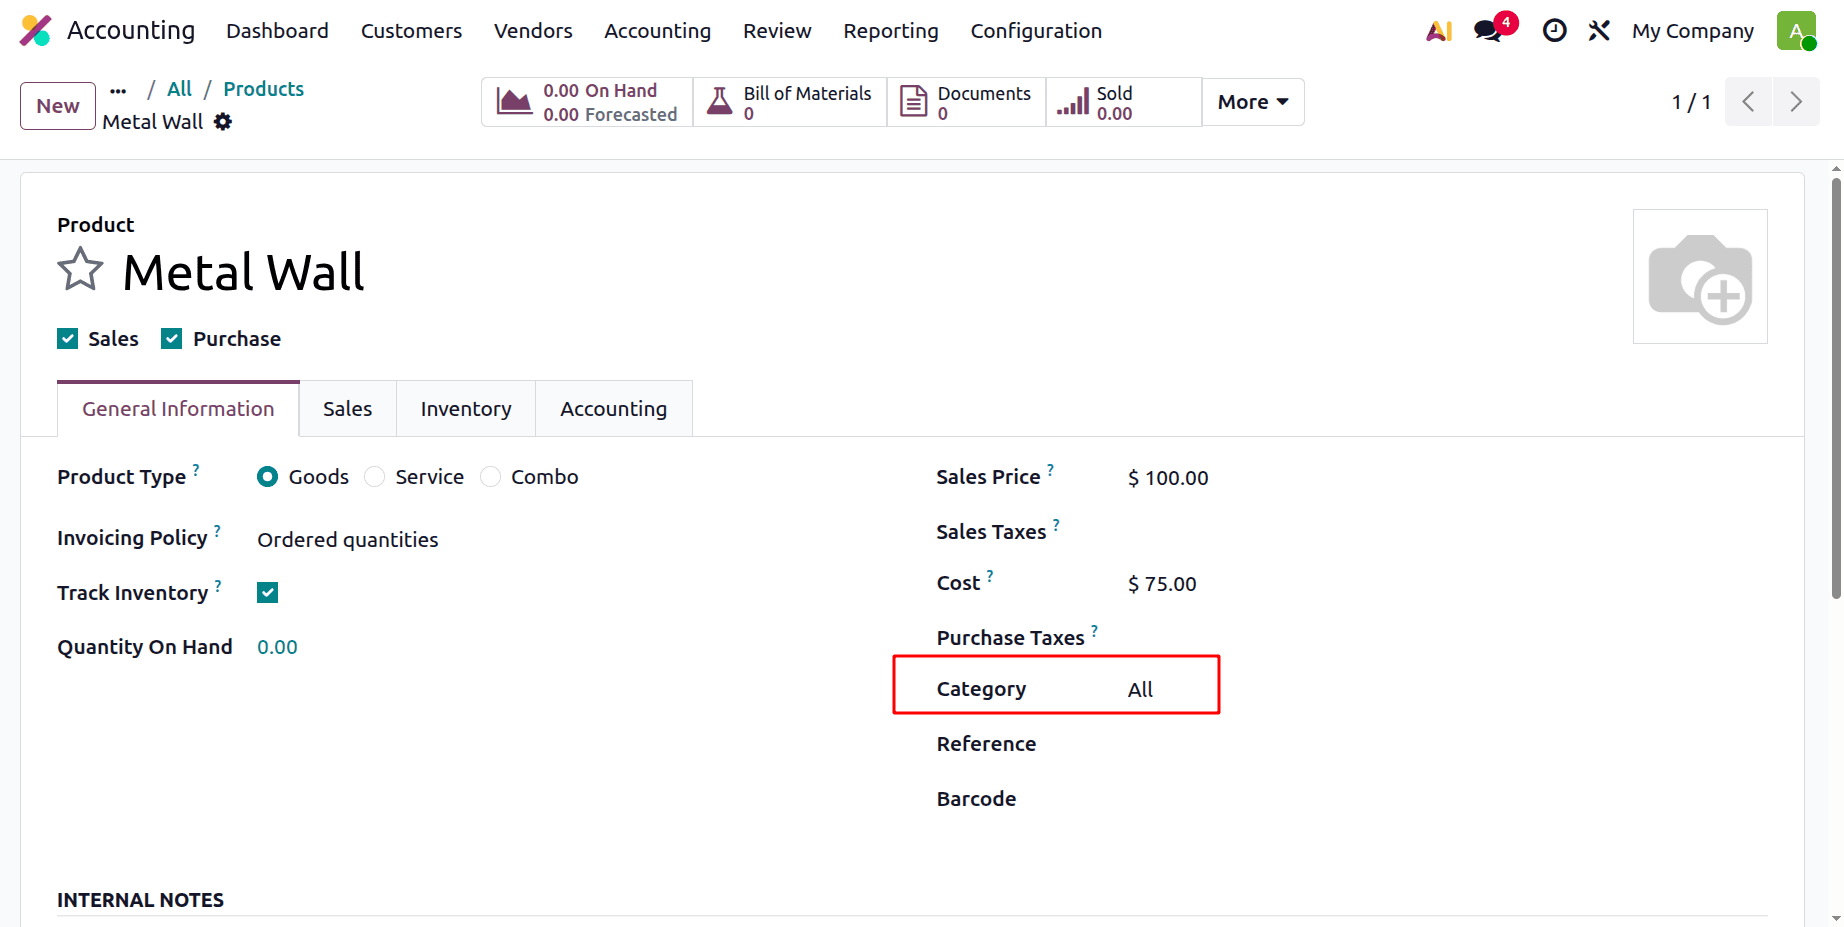The image size is (1844, 927).
Task: Edit the Cost value $ 75.00
Action: click(x=1162, y=584)
